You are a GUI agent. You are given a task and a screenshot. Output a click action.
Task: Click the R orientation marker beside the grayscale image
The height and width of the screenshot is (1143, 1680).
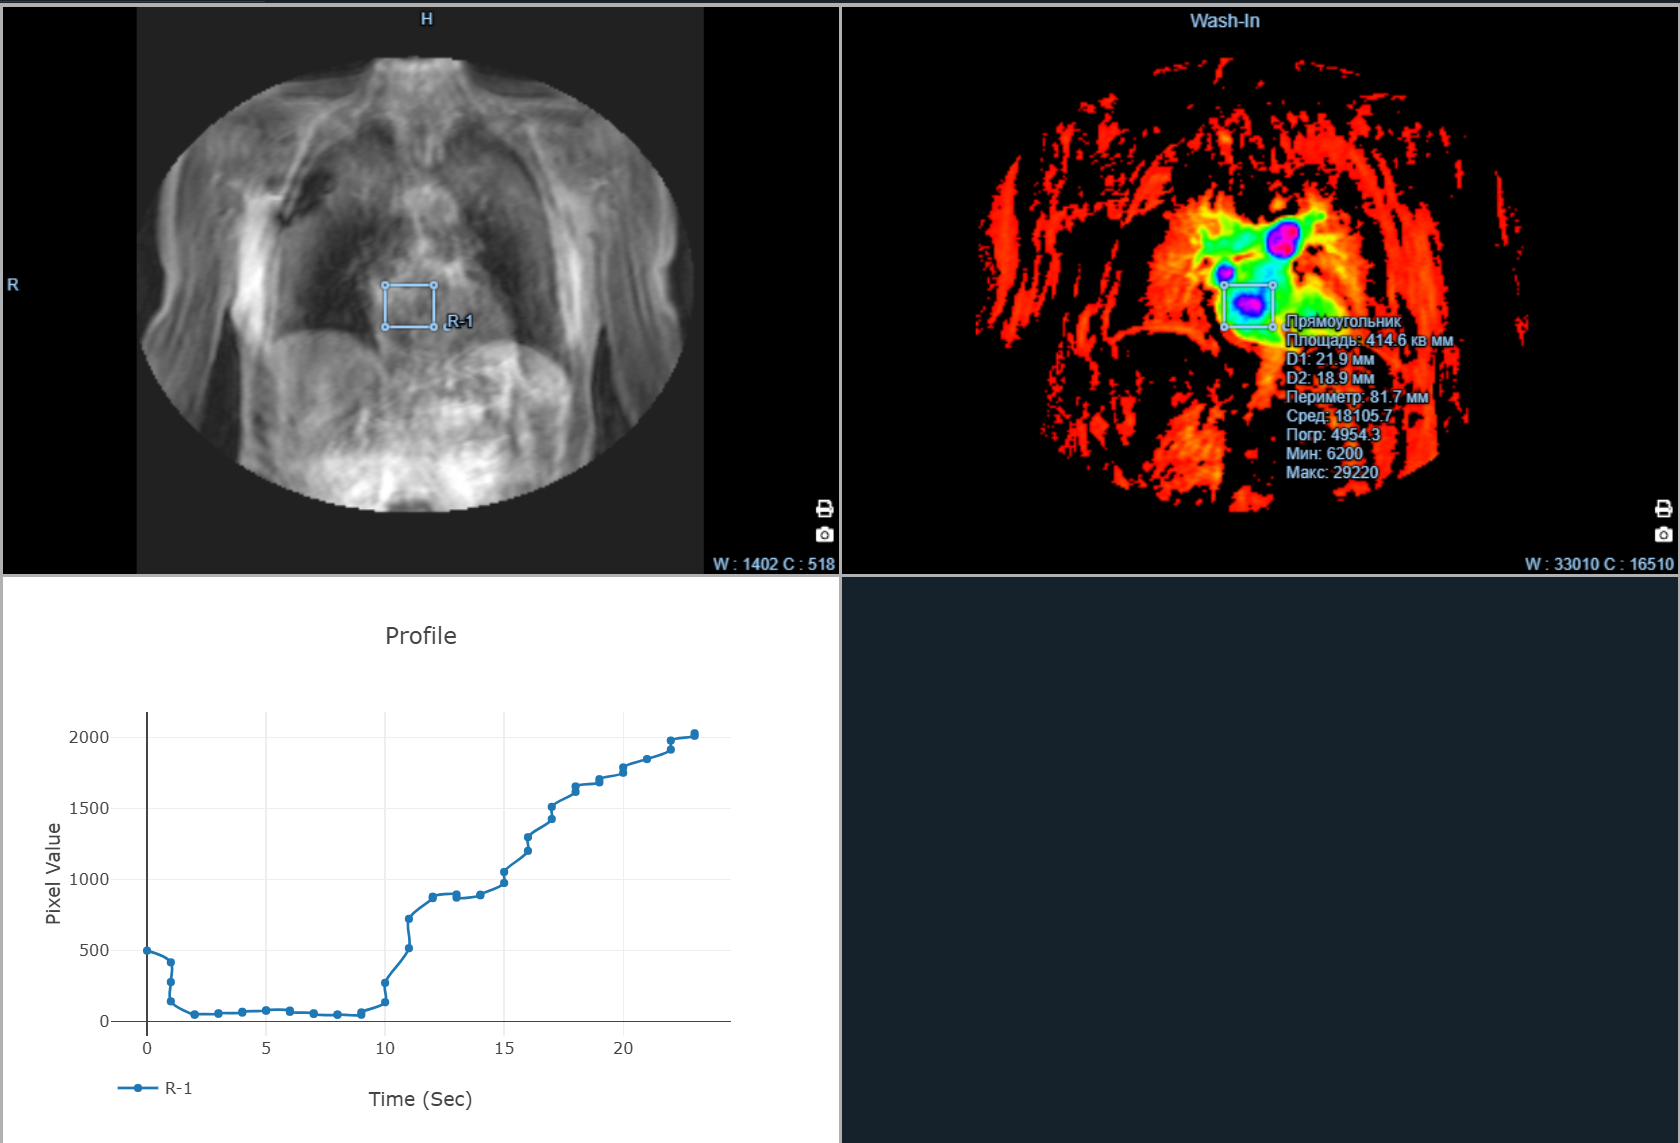coord(13,285)
